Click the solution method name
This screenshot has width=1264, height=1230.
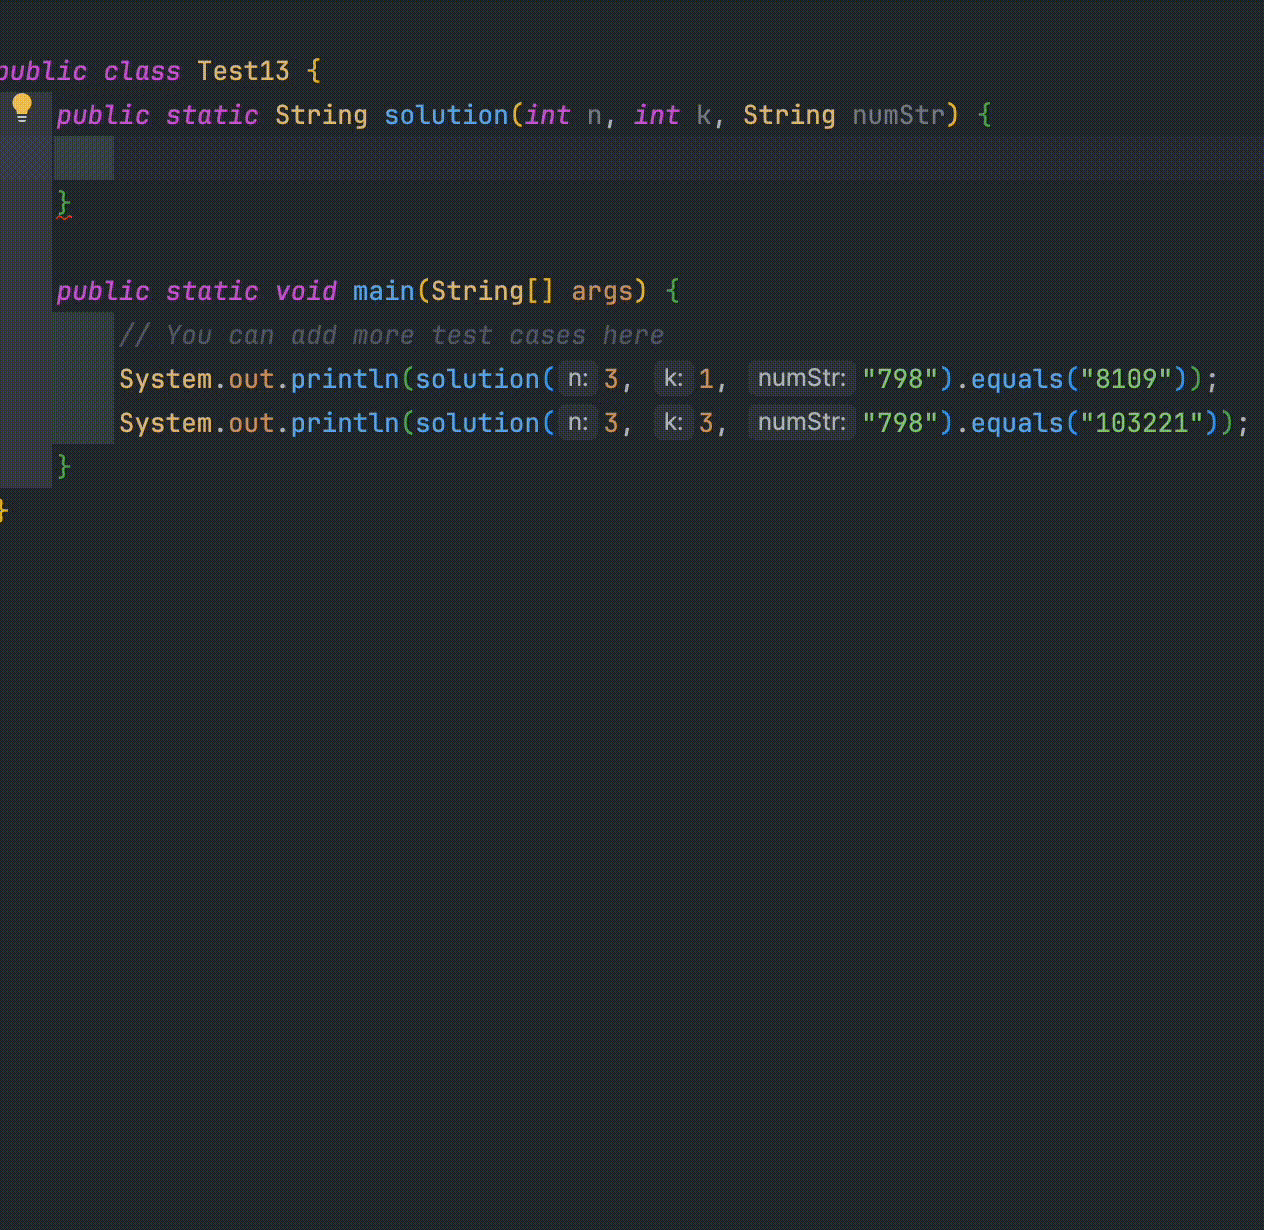pyautogui.click(x=446, y=115)
